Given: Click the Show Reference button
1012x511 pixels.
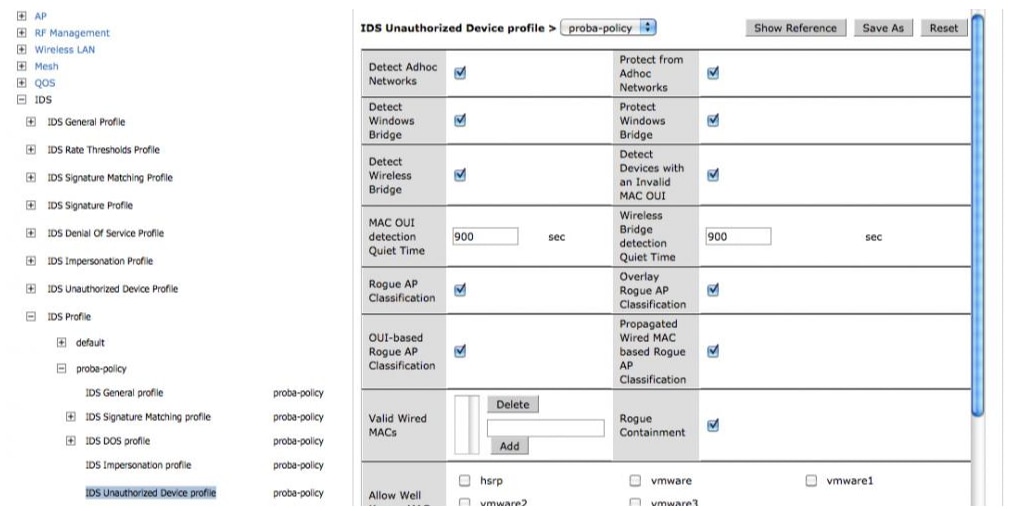Looking at the screenshot, I should [795, 28].
